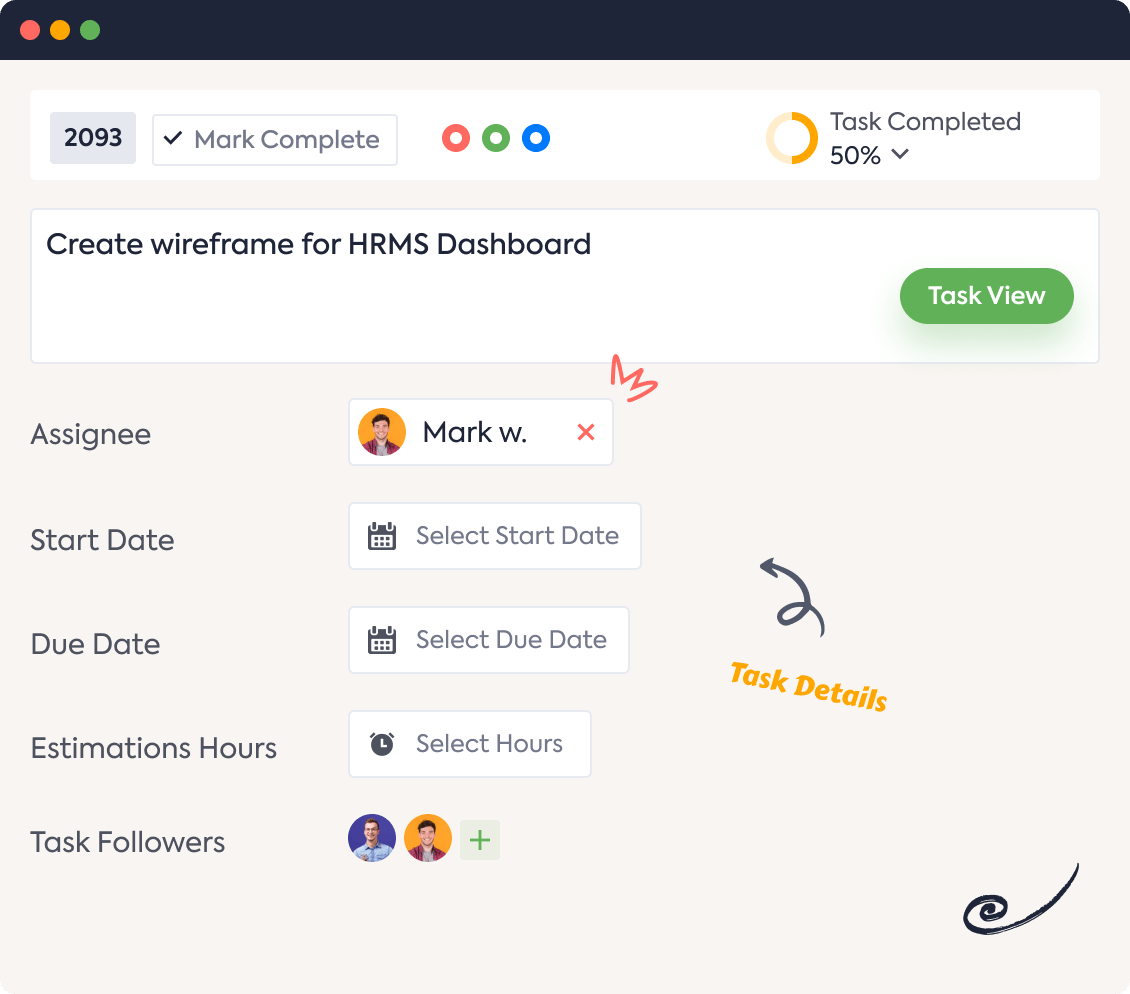
Task: Open the Start Date calendar icon
Action: pos(382,536)
